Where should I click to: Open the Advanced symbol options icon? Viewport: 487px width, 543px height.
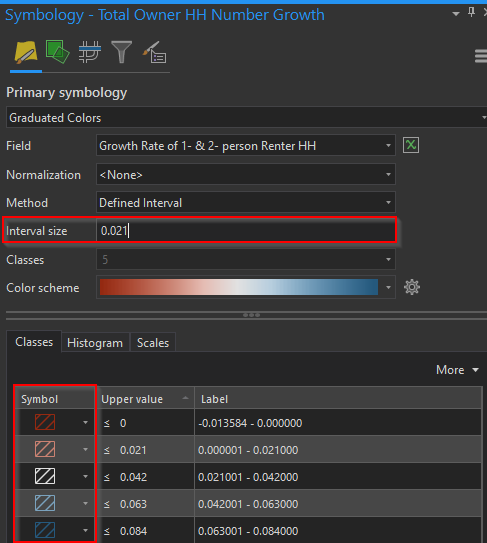tap(154, 52)
